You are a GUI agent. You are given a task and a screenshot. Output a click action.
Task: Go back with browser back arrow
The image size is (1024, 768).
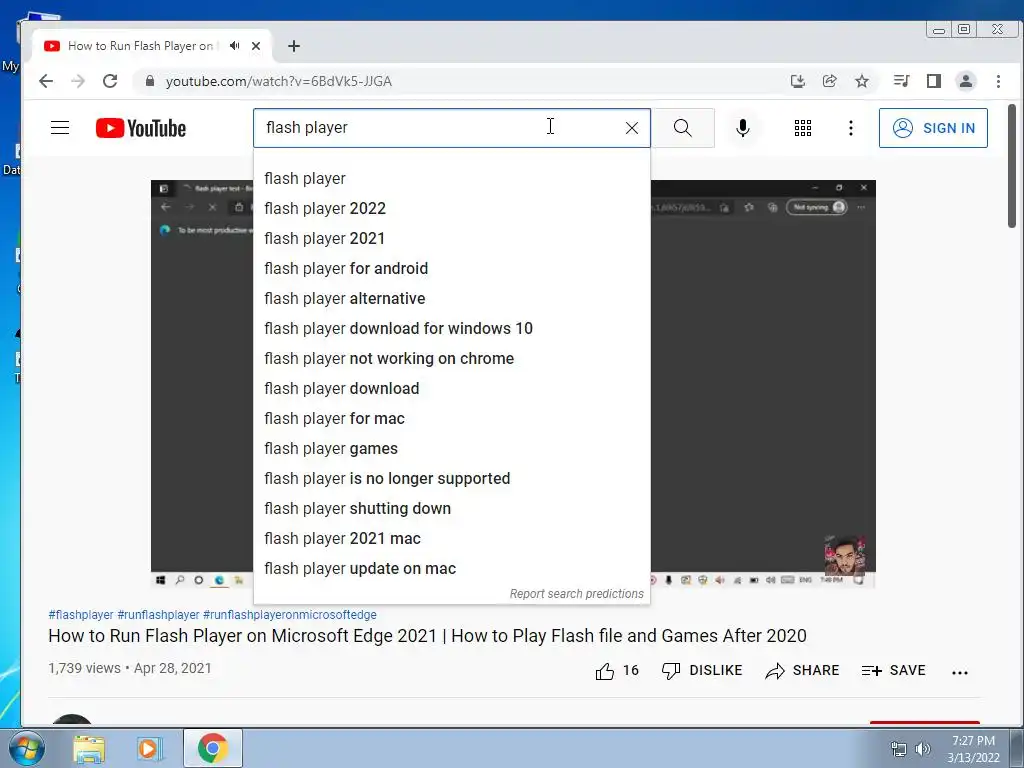46,81
